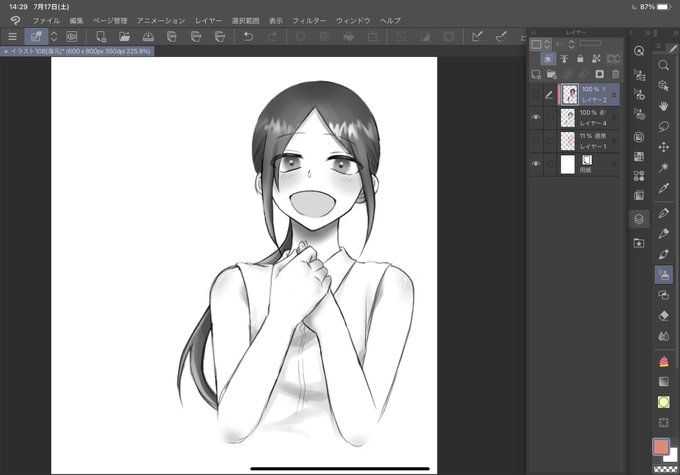Select the Eyedropper tool

pyautogui.click(x=664, y=188)
